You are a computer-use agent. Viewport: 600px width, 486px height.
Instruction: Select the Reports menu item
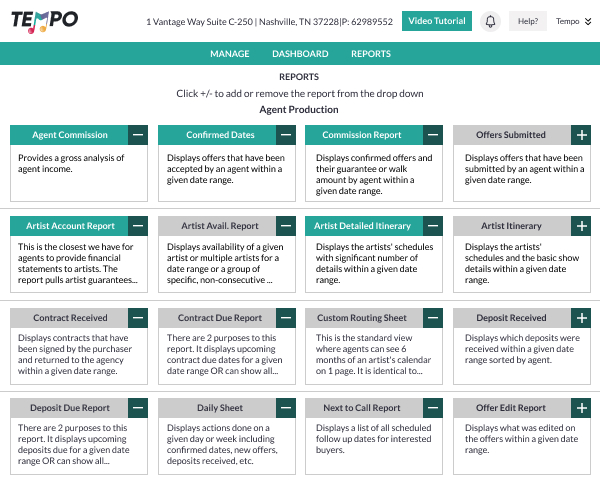(x=371, y=54)
